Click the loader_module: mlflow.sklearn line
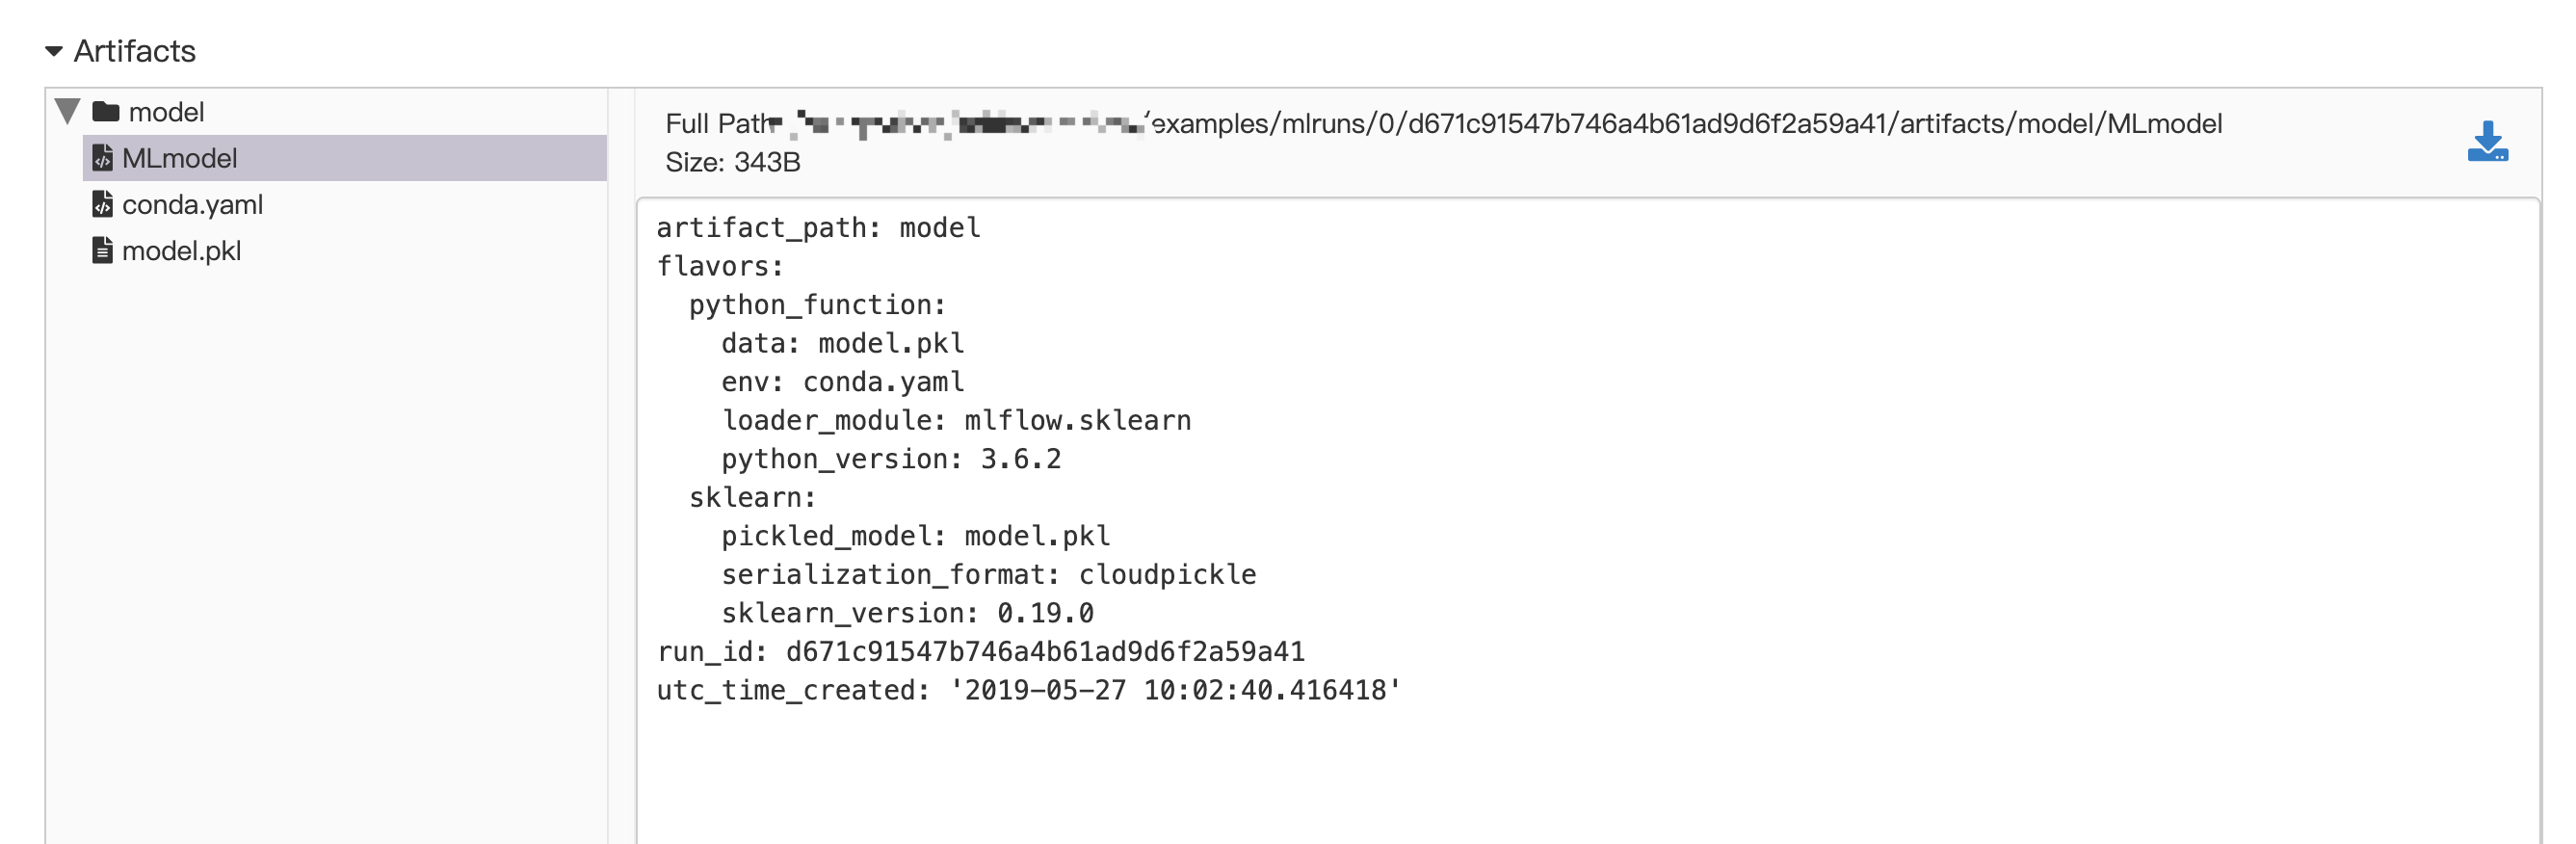This screenshot has height=844, width=2576. click(x=956, y=420)
